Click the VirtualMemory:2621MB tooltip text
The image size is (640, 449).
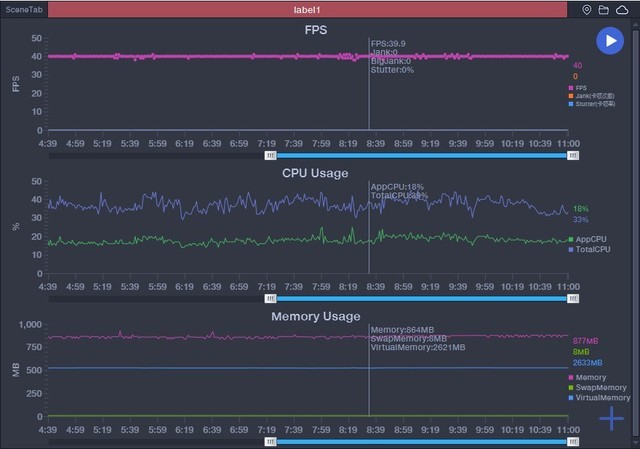coord(418,348)
